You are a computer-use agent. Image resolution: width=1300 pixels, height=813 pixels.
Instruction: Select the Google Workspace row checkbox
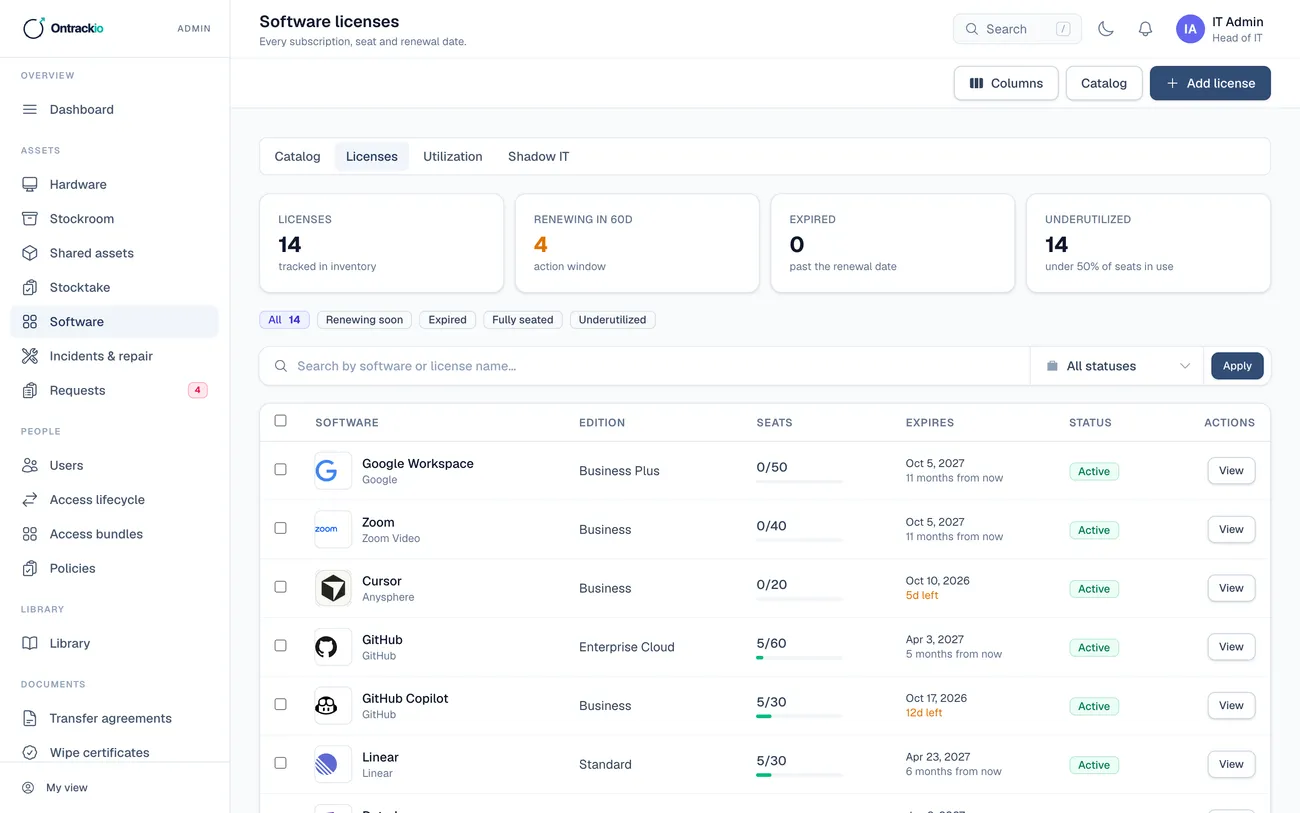click(280, 470)
